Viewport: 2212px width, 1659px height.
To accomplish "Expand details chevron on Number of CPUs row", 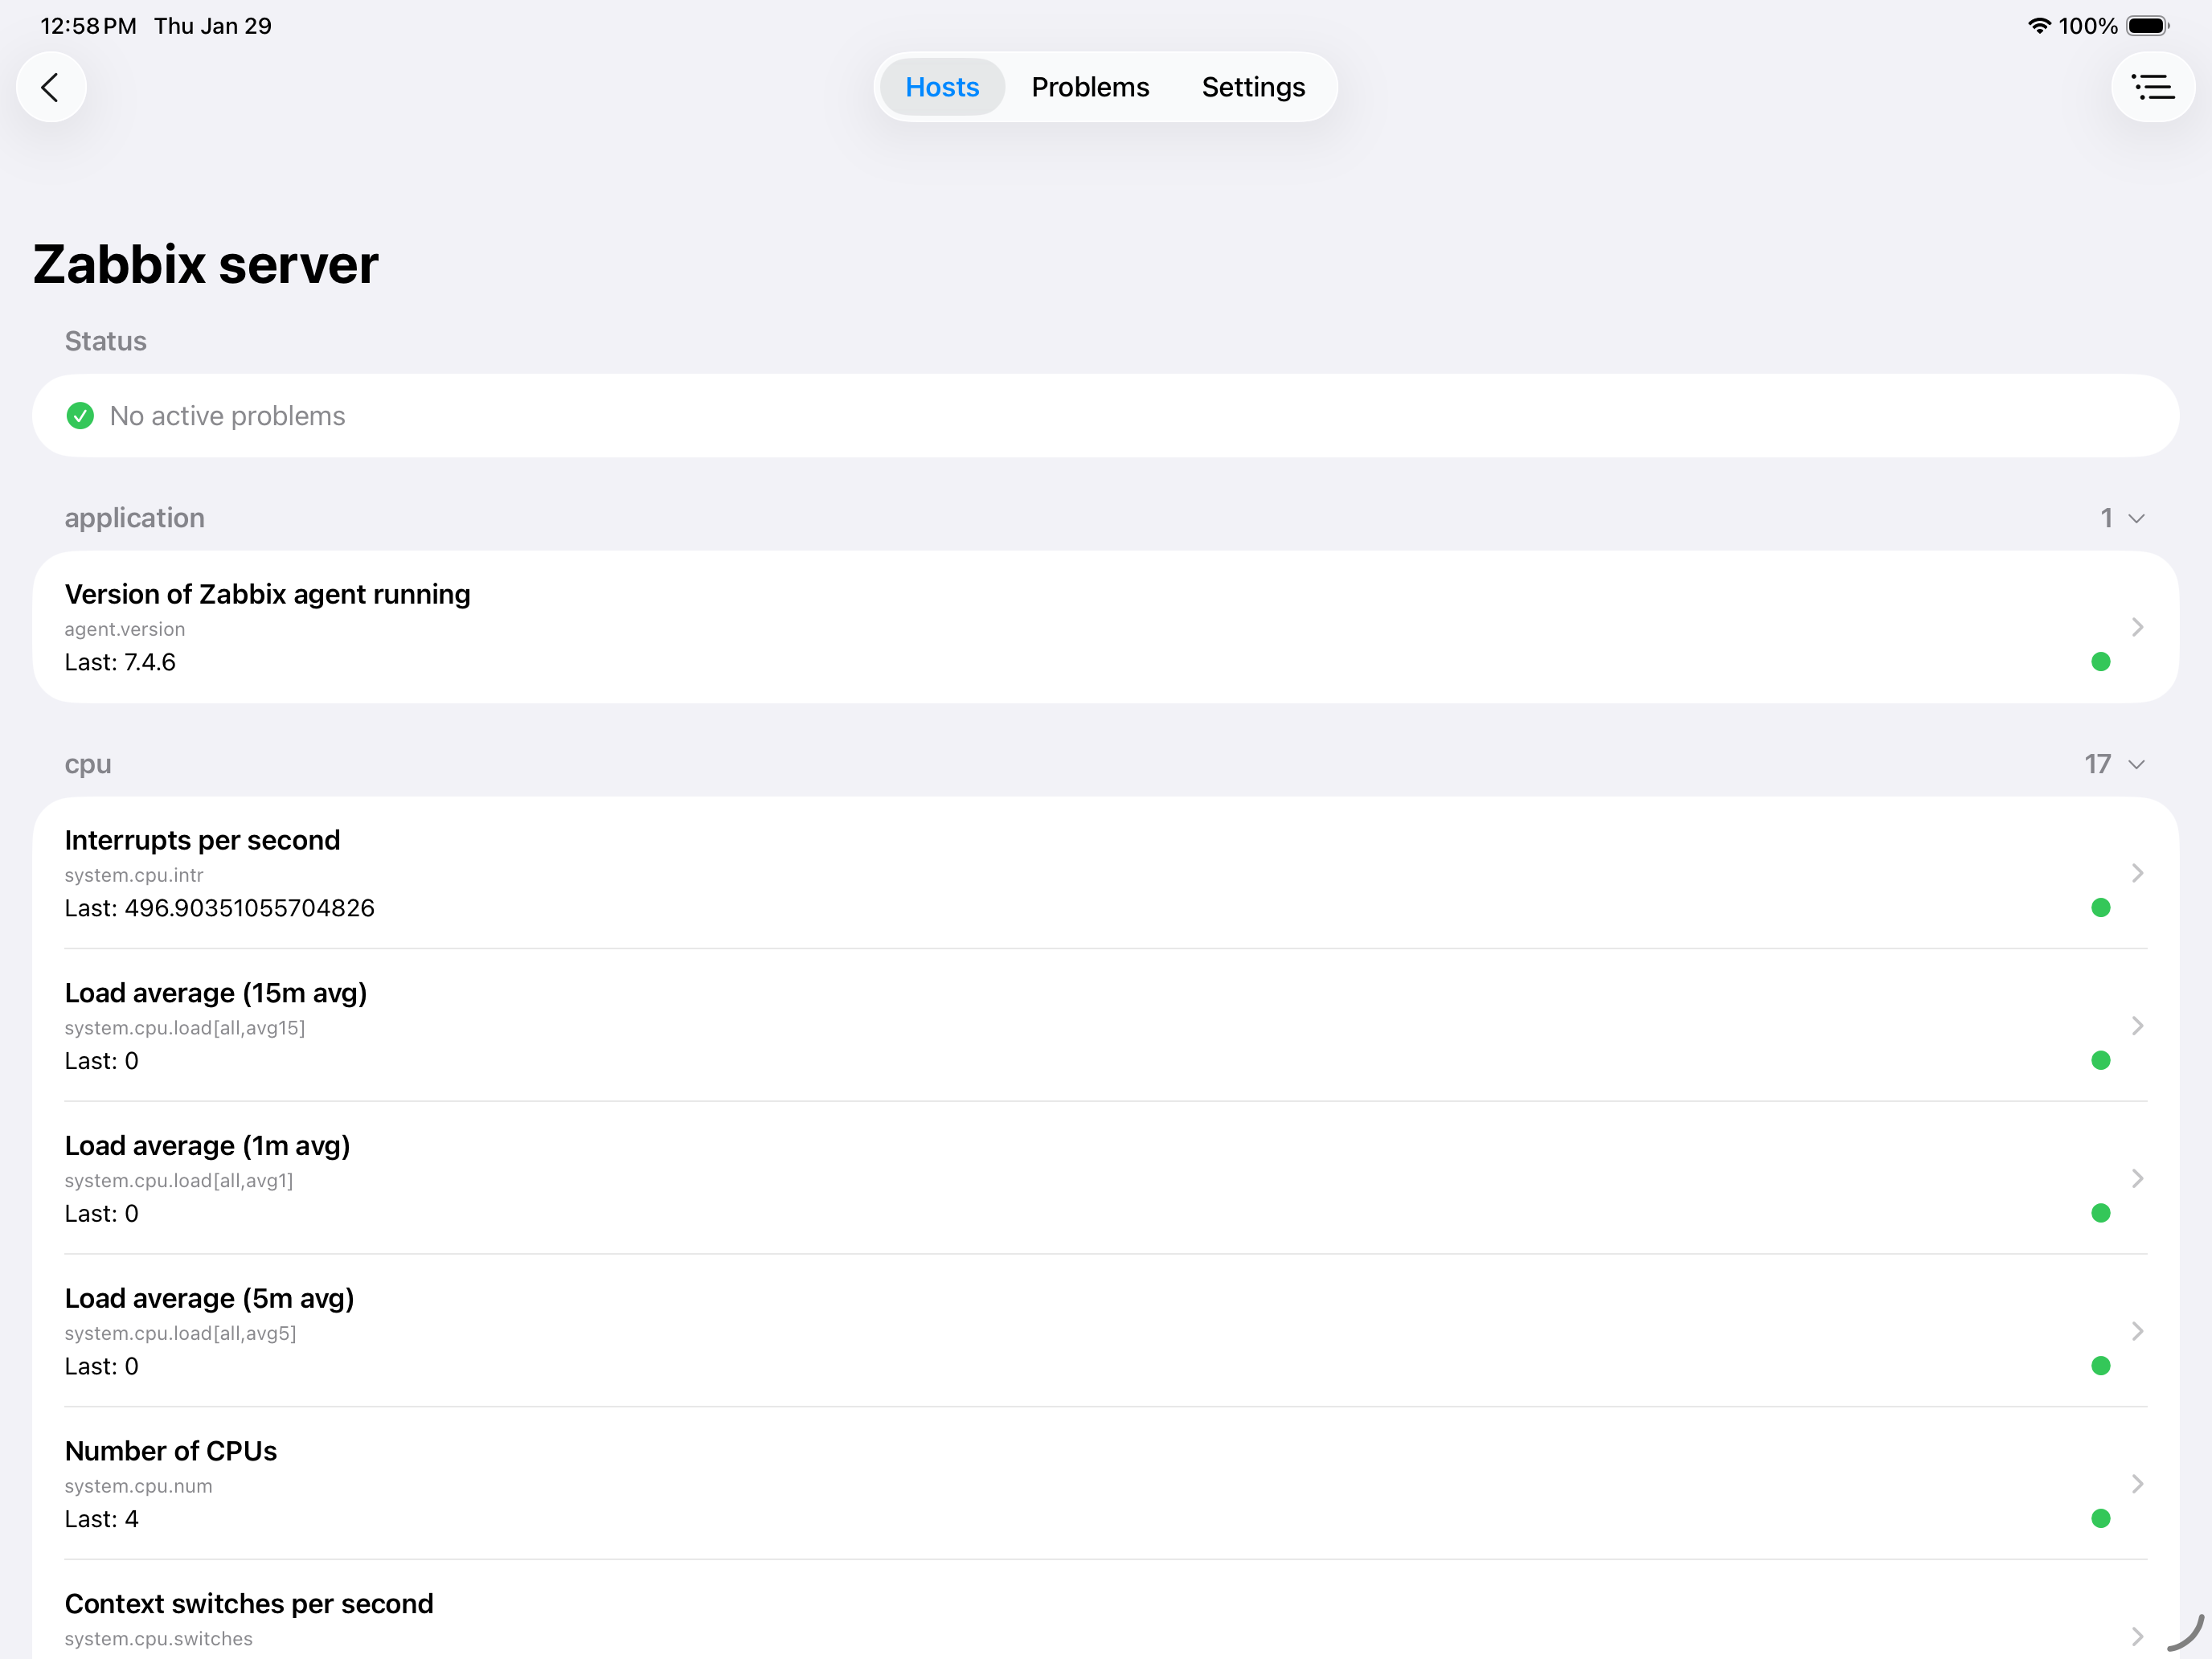I will (2138, 1484).
